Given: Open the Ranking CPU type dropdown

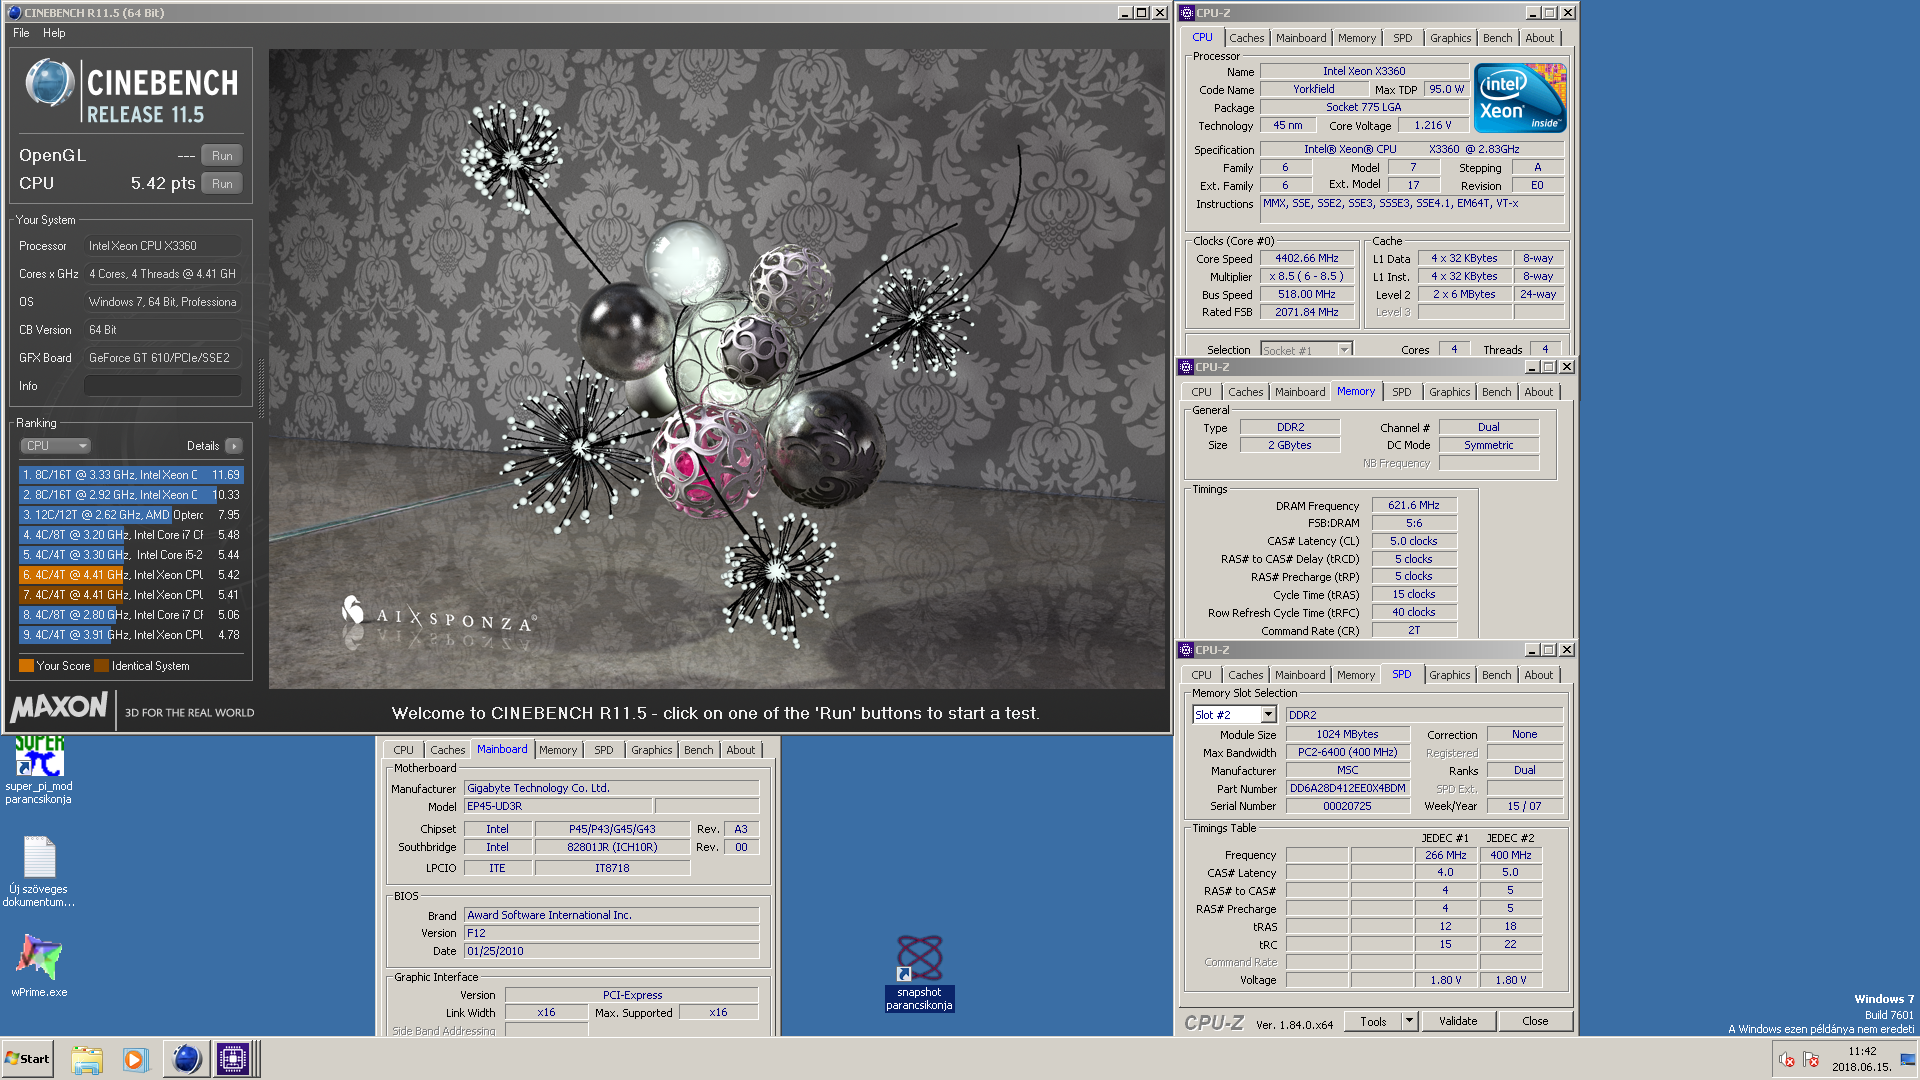Looking at the screenshot, I should pyautogui.click(x=56, y=446).
